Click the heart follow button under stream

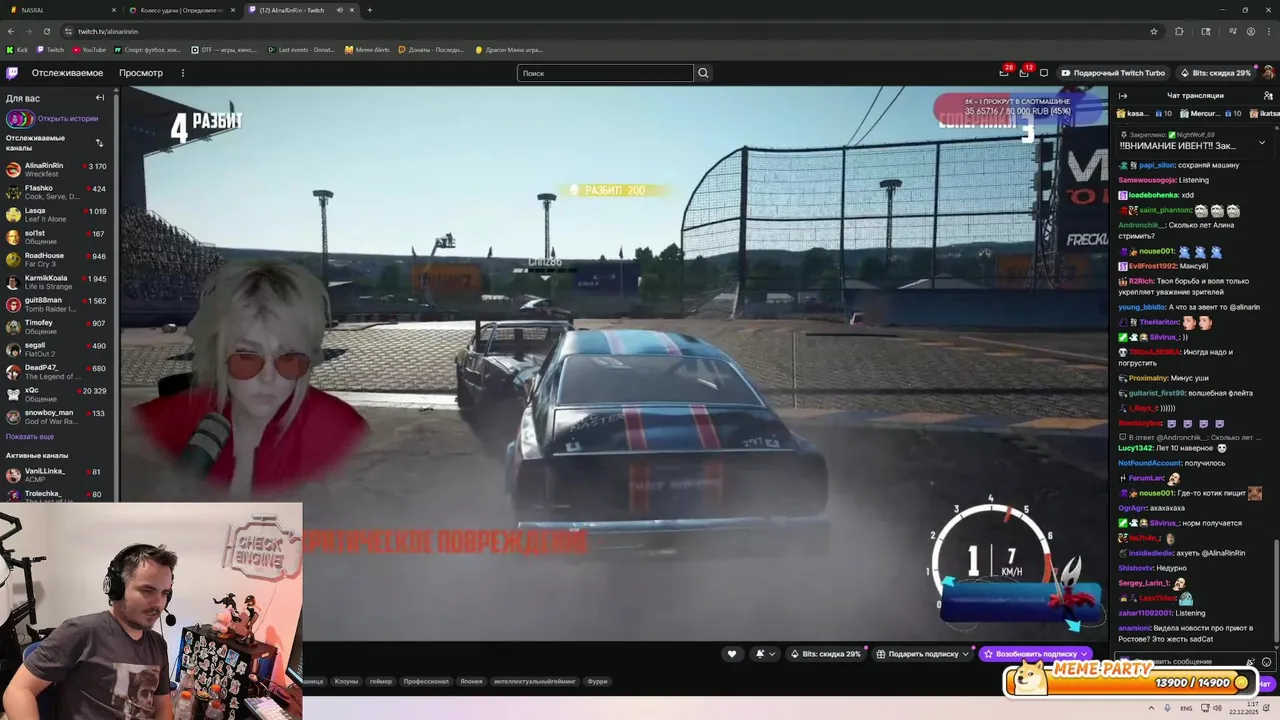click(x=732, y=654)
